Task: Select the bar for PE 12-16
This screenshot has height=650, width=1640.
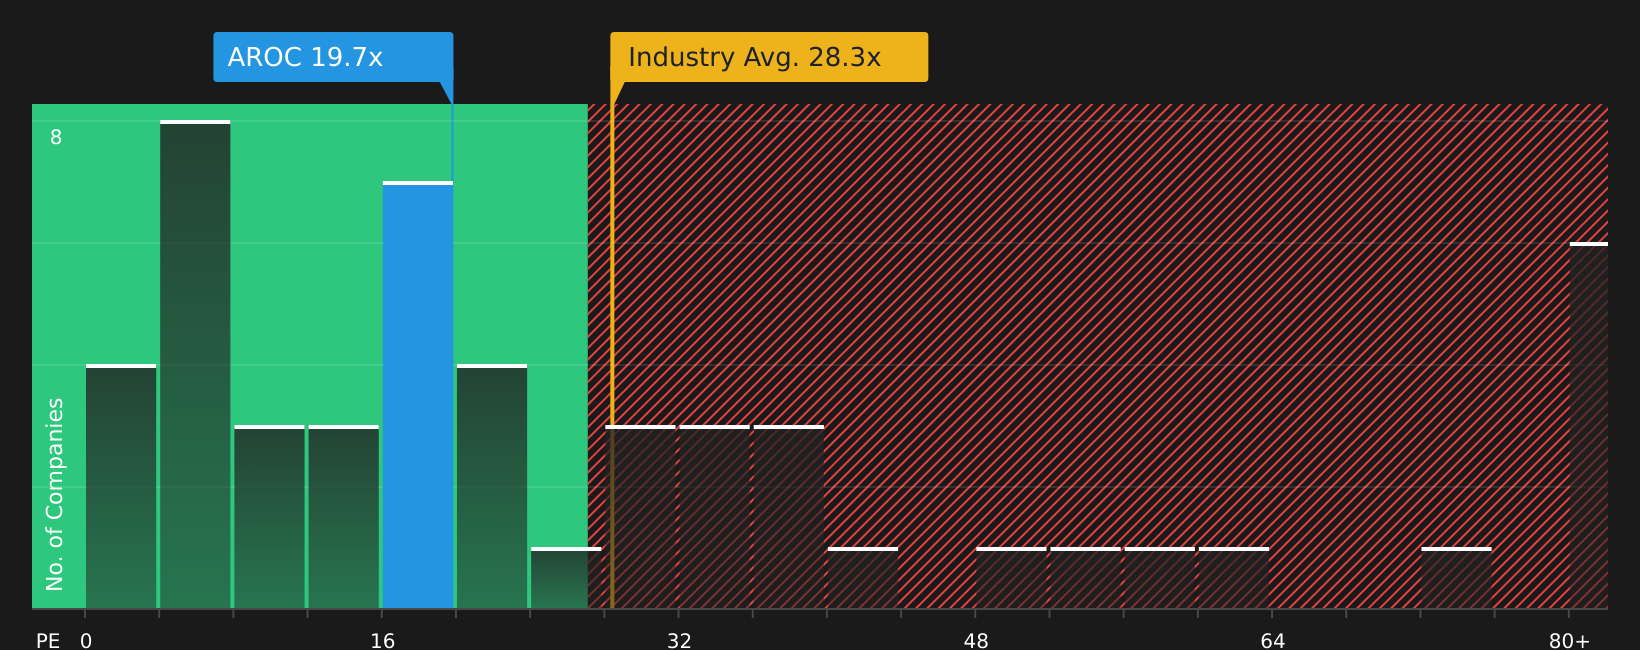Action: [x=344, y=517]
